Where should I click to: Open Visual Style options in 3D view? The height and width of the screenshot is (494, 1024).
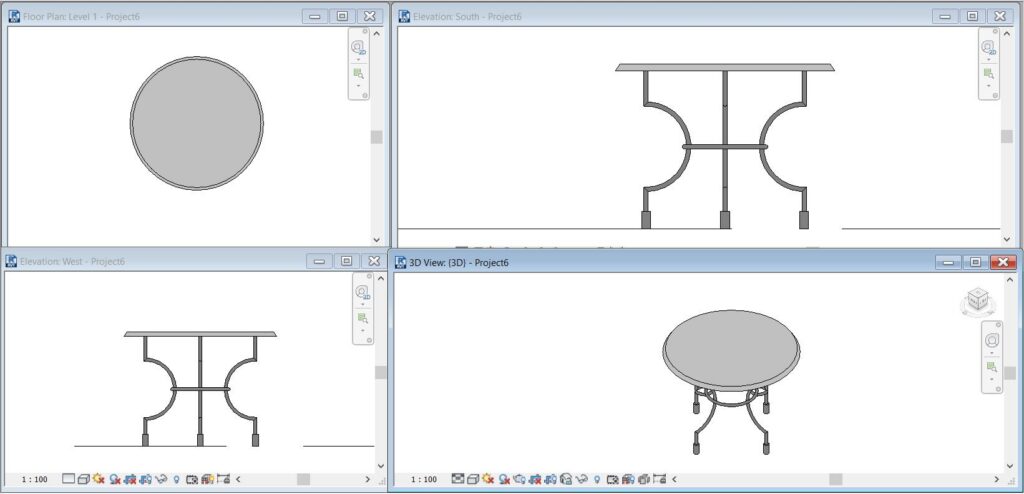click(473, 479)
